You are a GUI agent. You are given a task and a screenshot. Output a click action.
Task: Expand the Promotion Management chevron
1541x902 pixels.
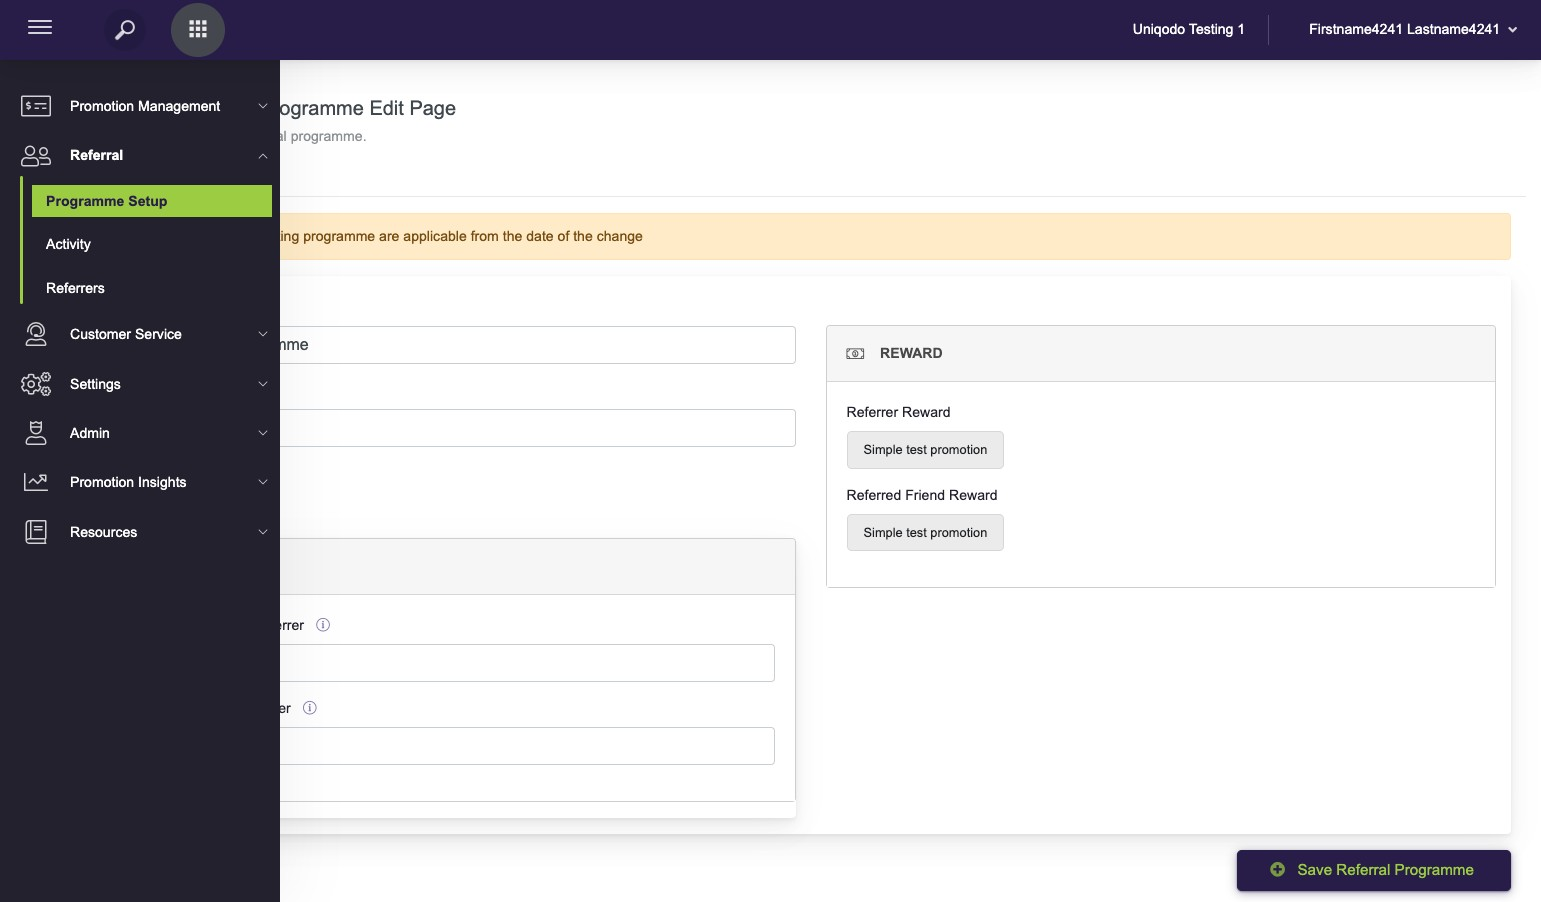pyautogui.click(x=262, y=106)
